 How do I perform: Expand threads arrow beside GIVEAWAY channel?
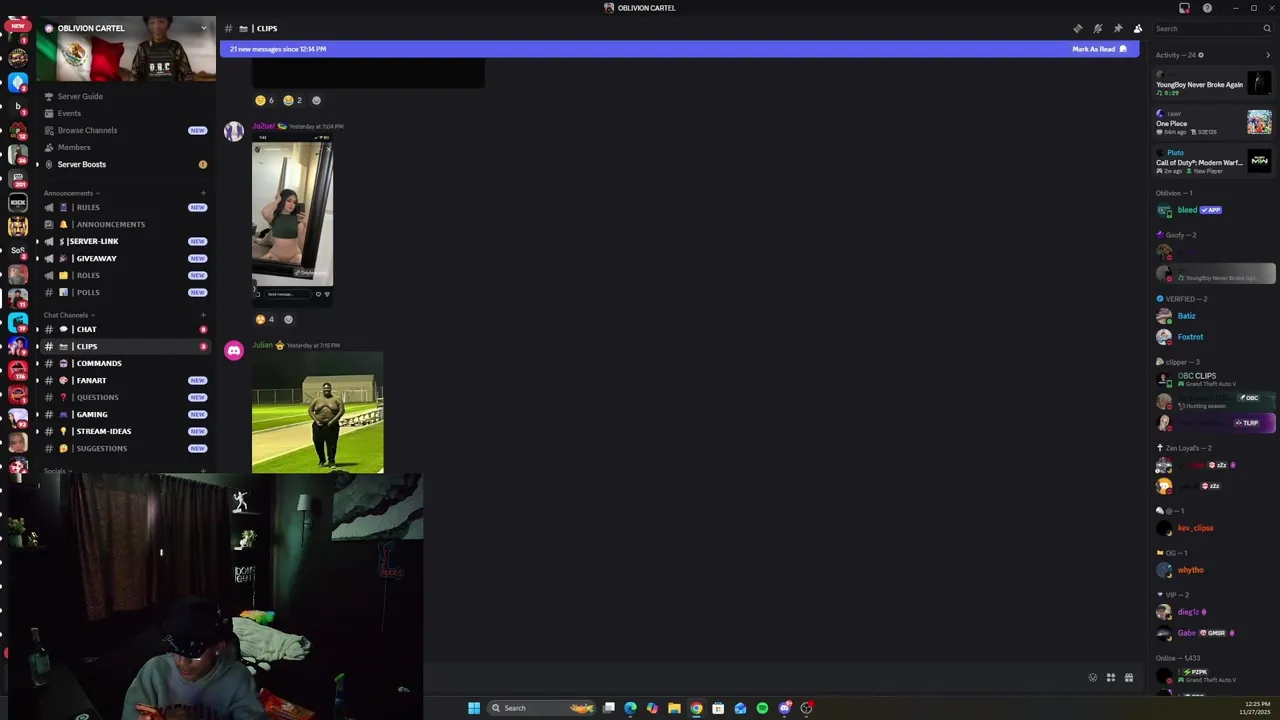(x=37, y=258)
